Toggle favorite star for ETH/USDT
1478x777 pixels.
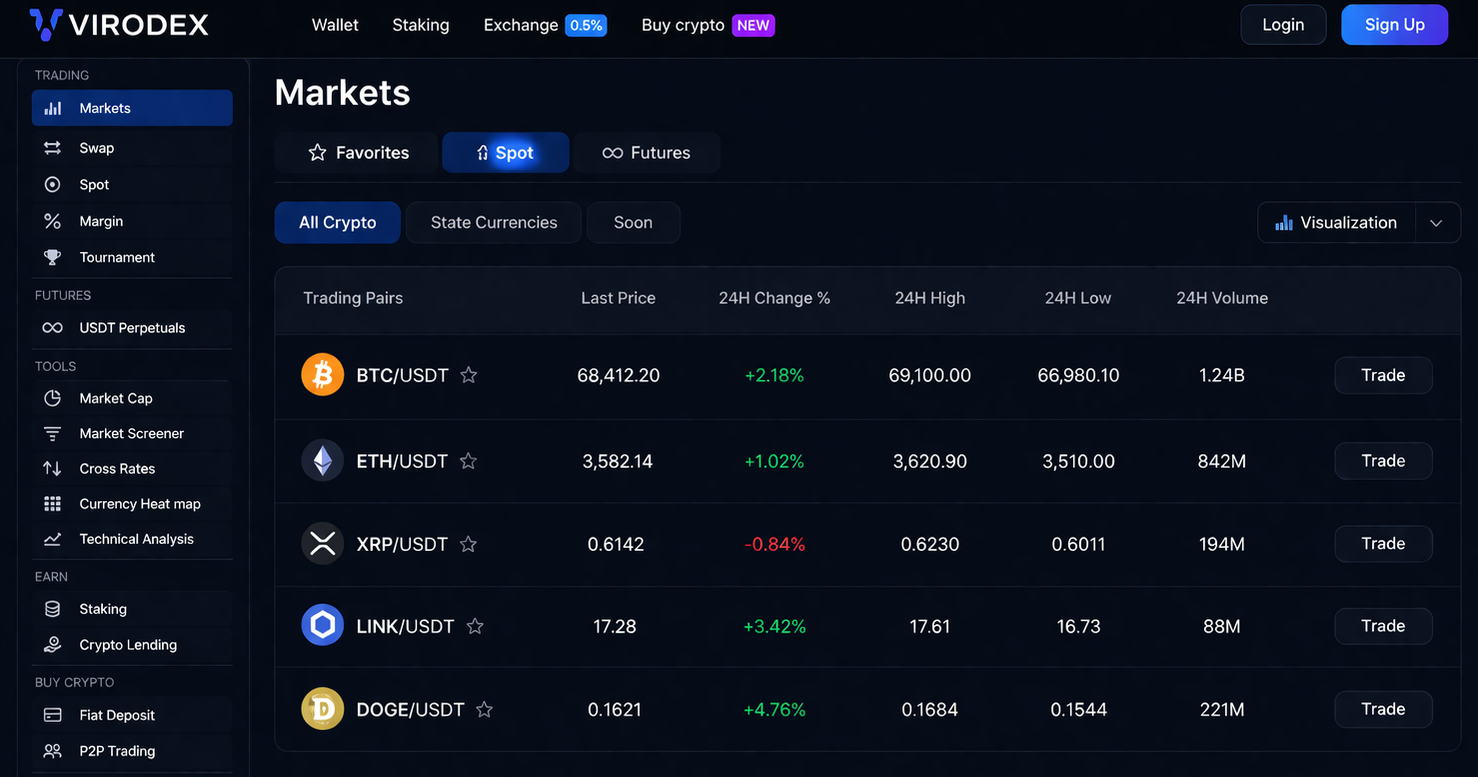(468, 461)
